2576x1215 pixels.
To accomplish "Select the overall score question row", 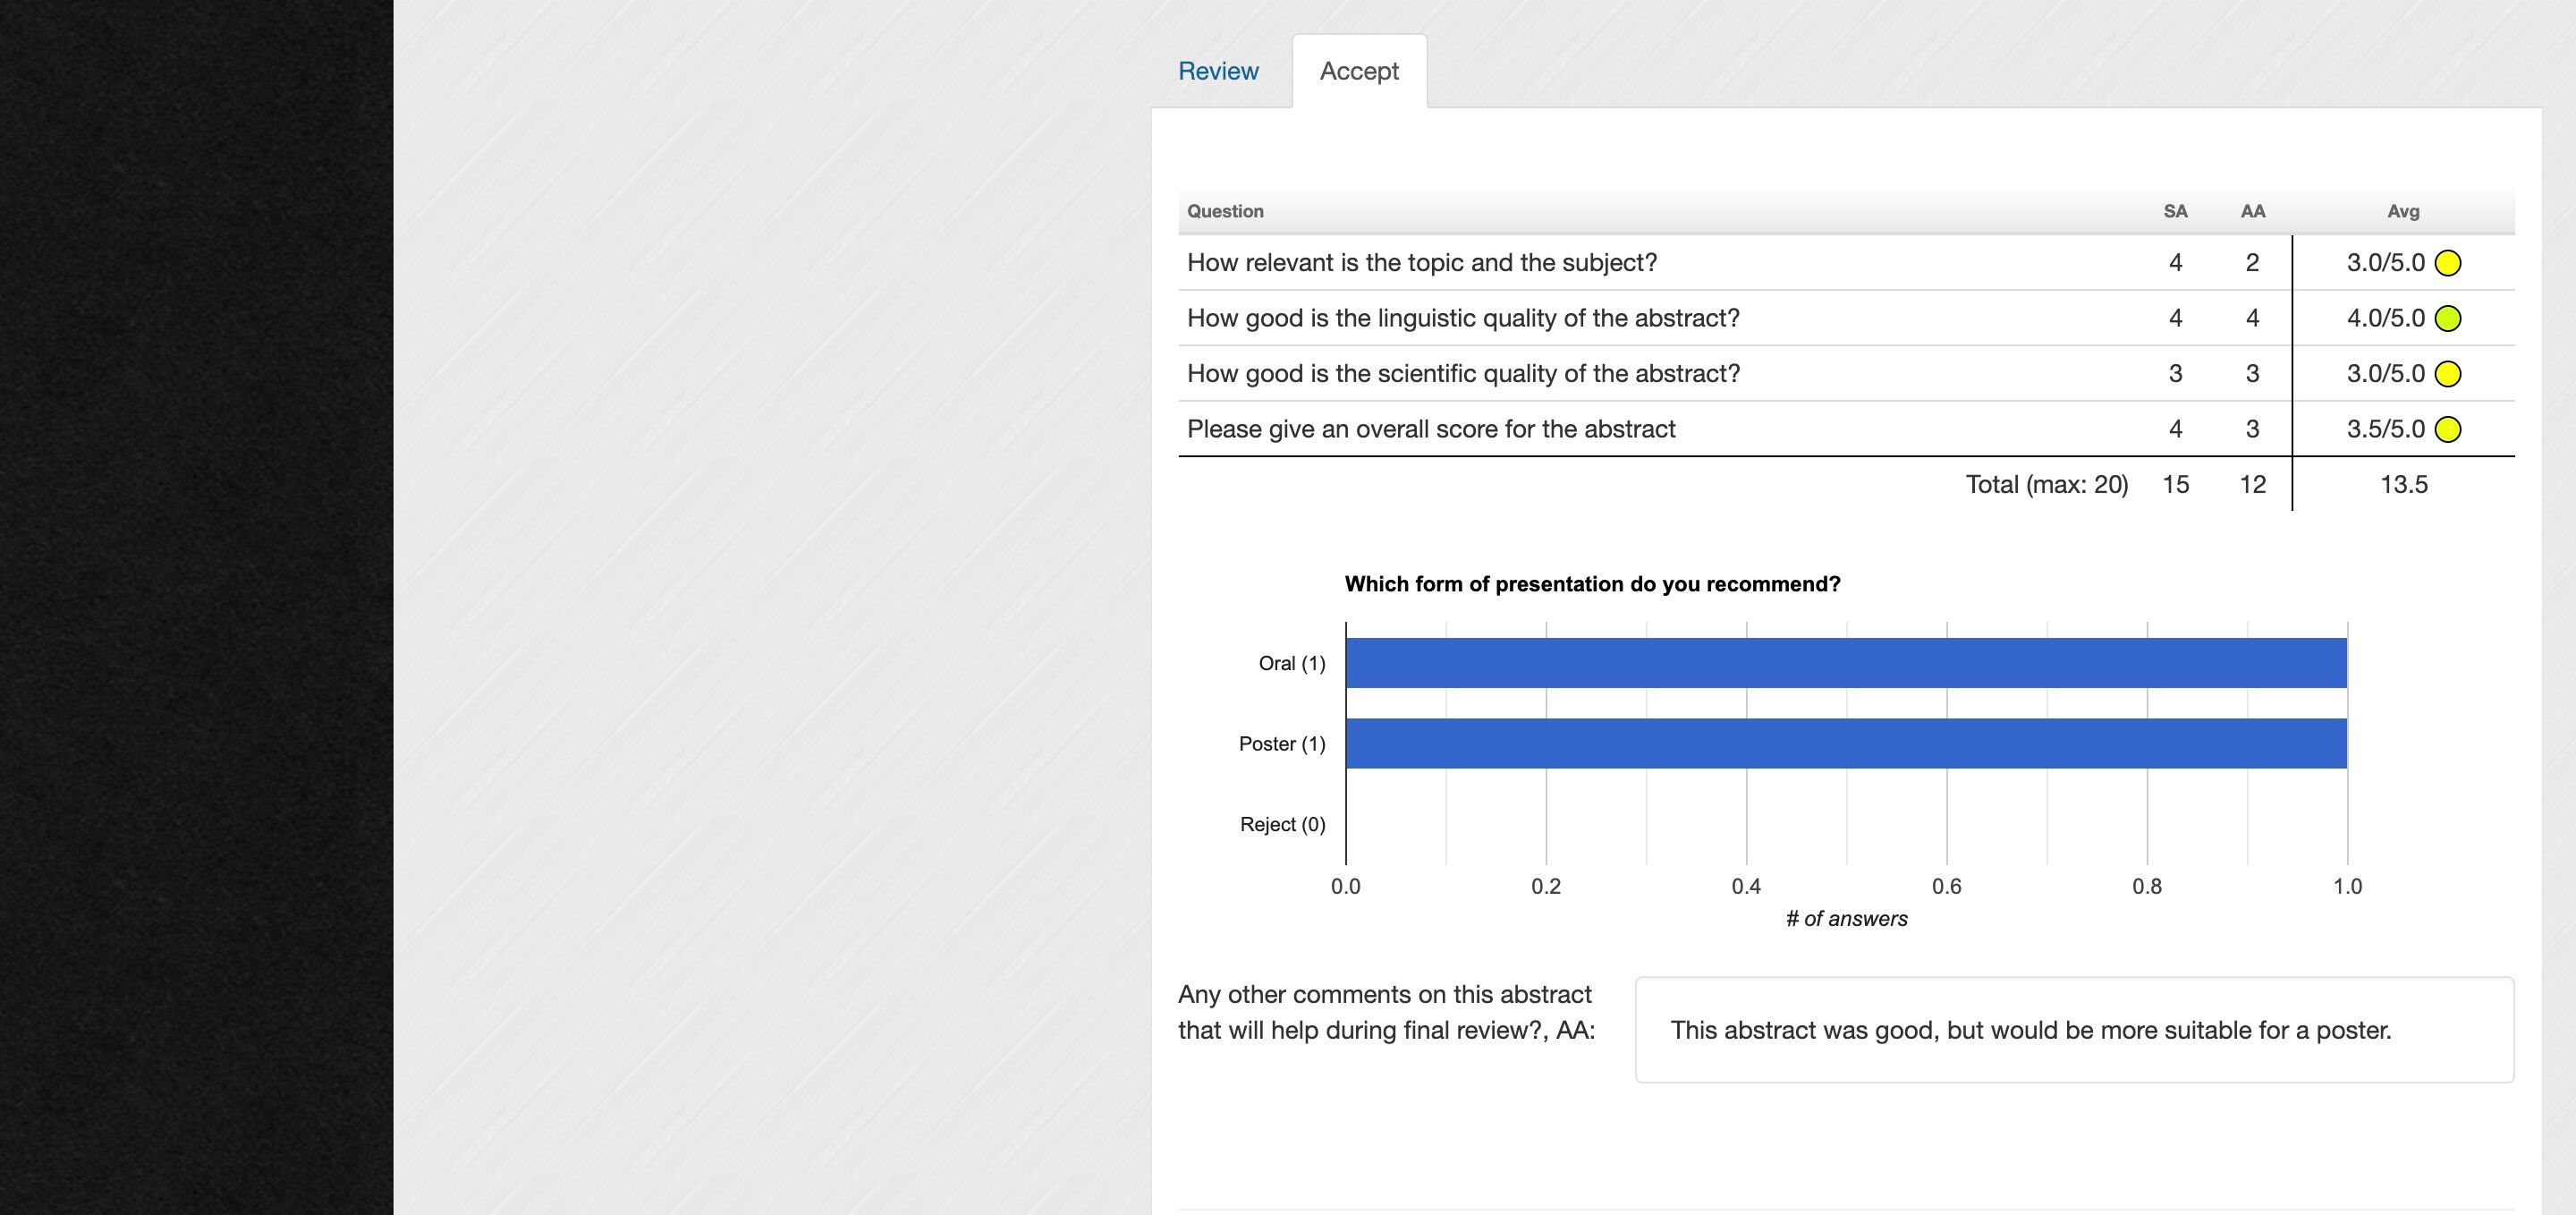I will (x=1431, y=429).
